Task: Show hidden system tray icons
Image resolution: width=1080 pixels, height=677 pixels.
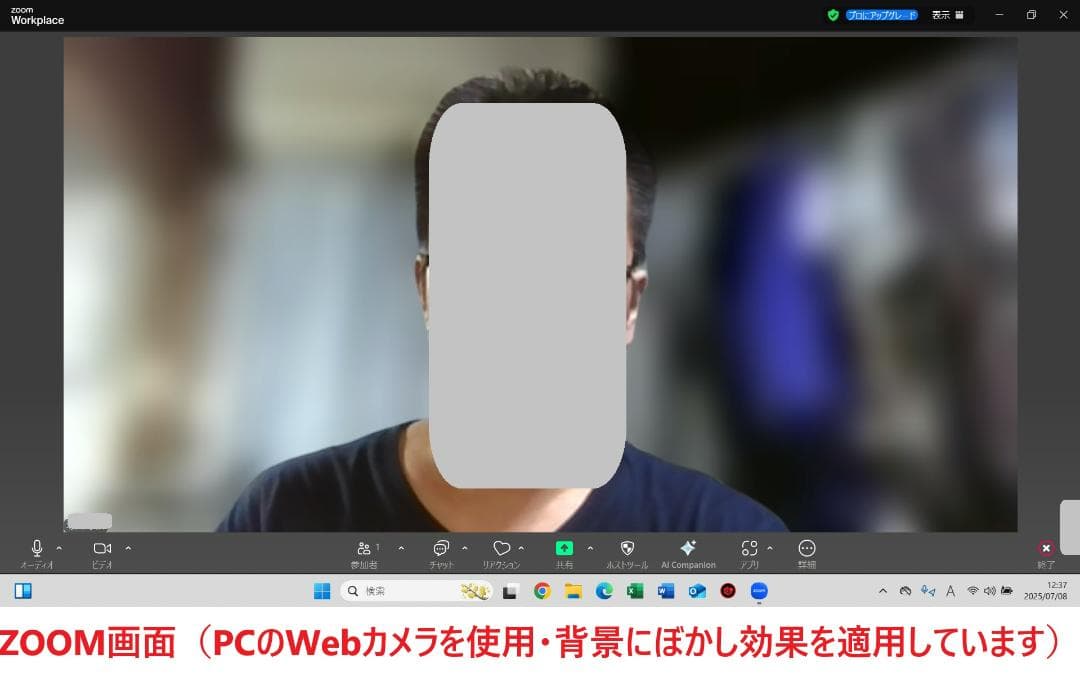Action: 882,591
